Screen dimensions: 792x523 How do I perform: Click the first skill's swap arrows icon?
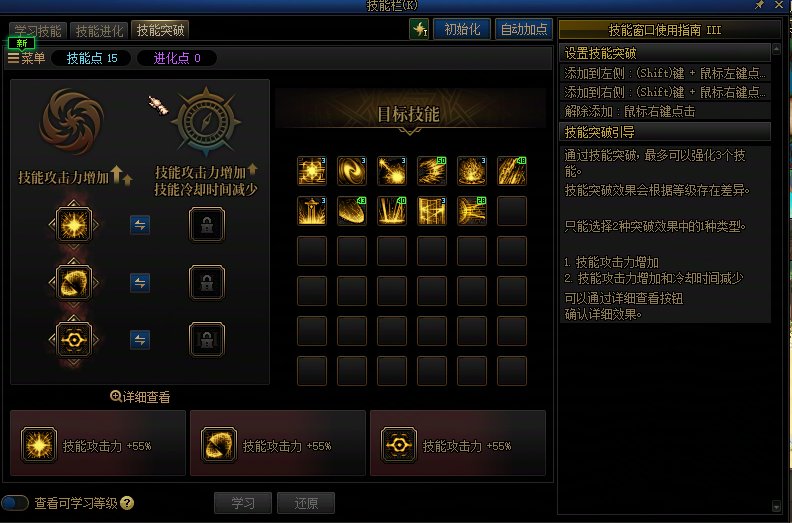pyautogui.click(x=140, y=225)
